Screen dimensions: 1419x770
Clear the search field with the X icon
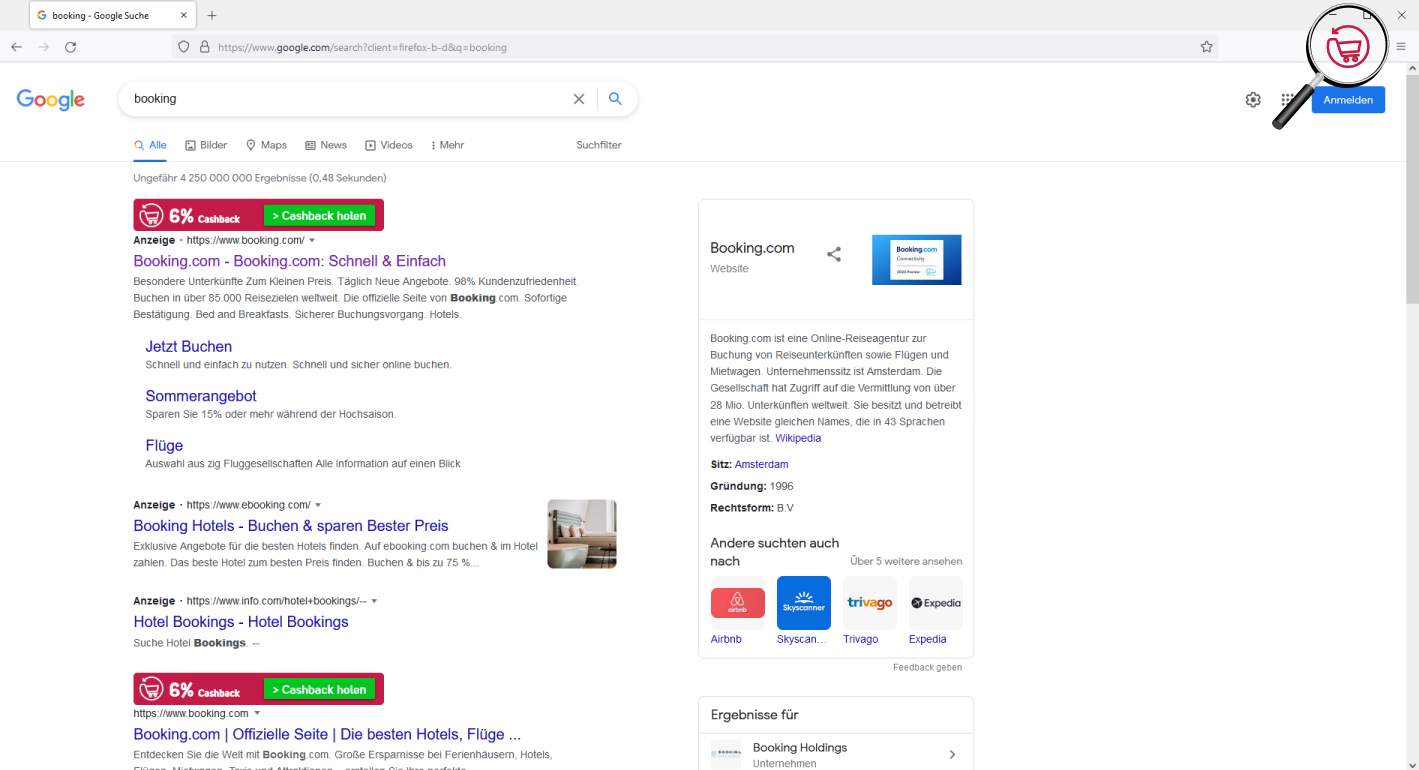click(x=579, y=99)
